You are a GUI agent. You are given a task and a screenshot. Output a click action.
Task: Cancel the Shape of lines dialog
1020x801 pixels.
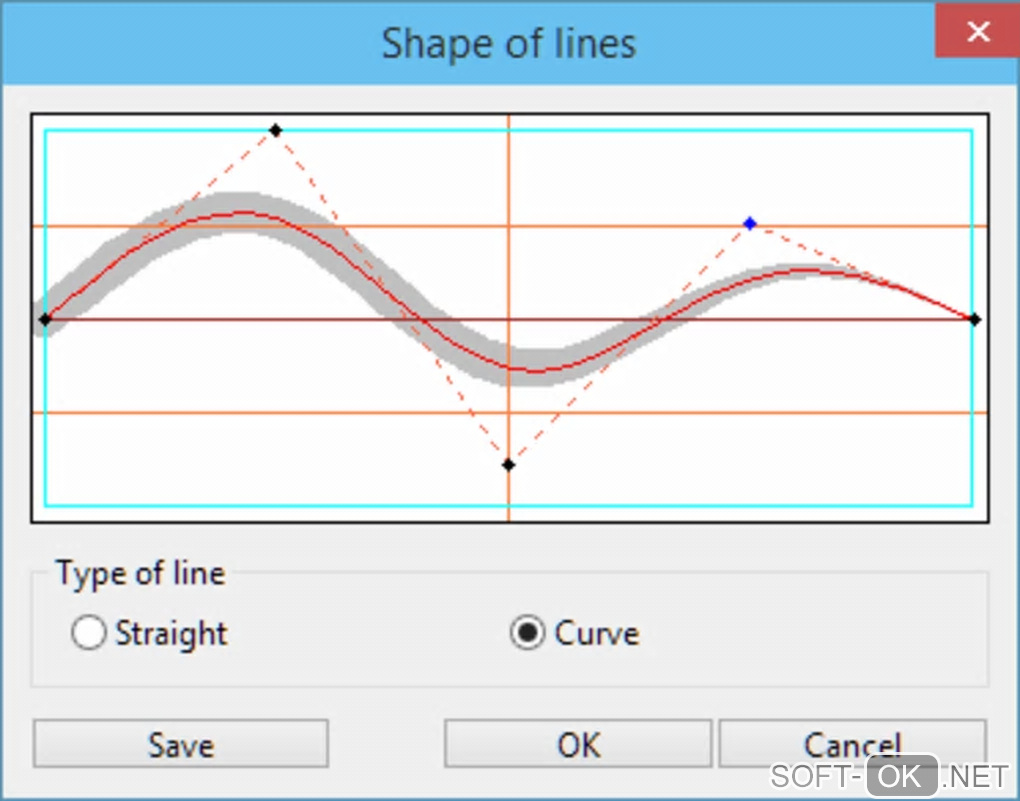pos(852,744)
